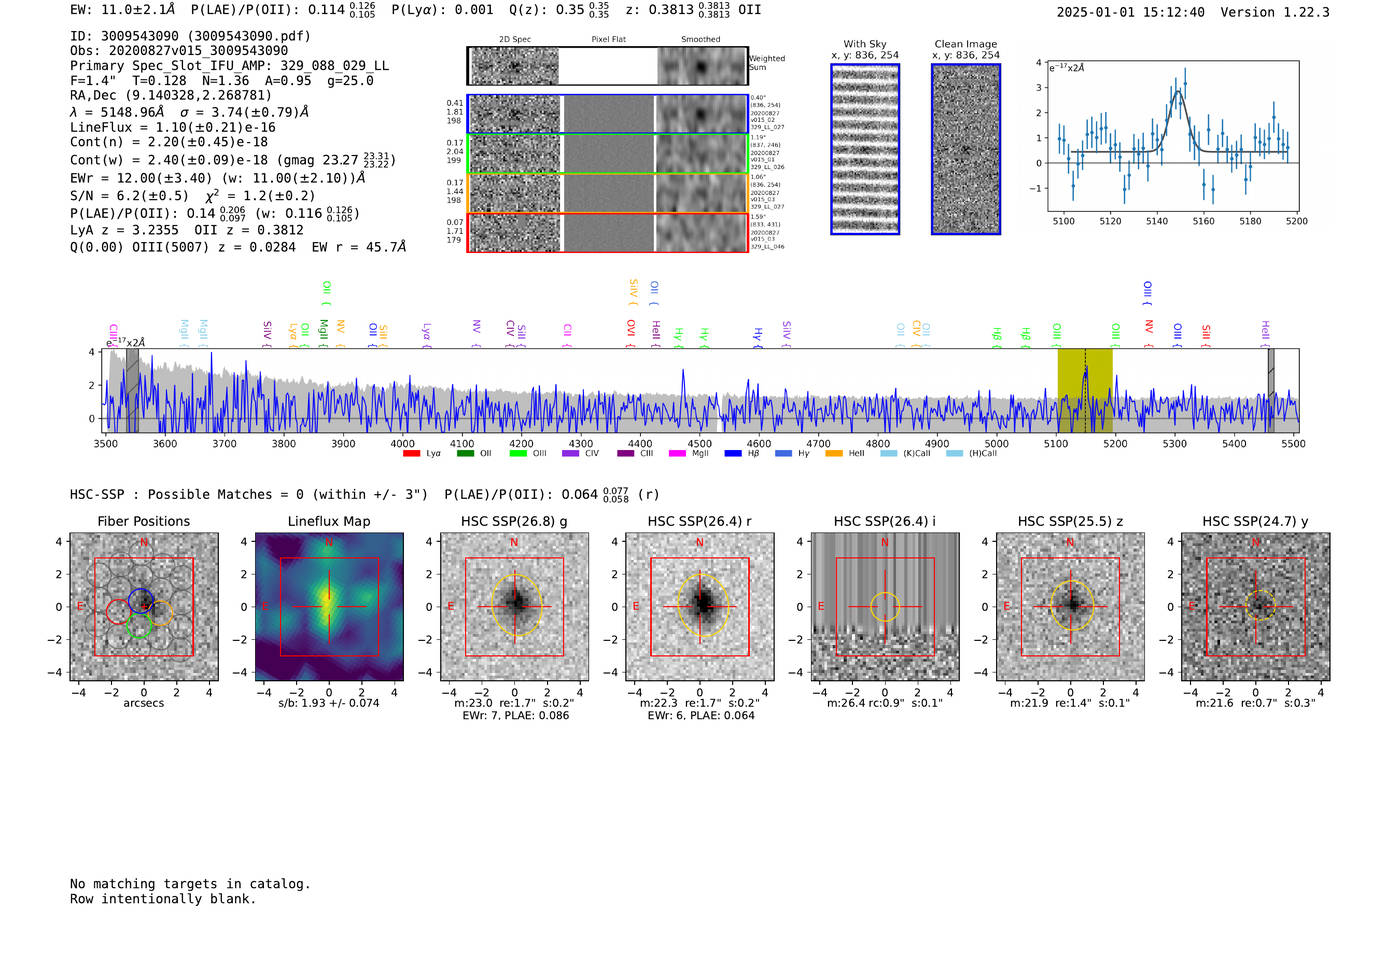Viewport: 1400px width, 953px height.
Task: Open the Fiber Positions image panel
Action: (x=144, y=607)
